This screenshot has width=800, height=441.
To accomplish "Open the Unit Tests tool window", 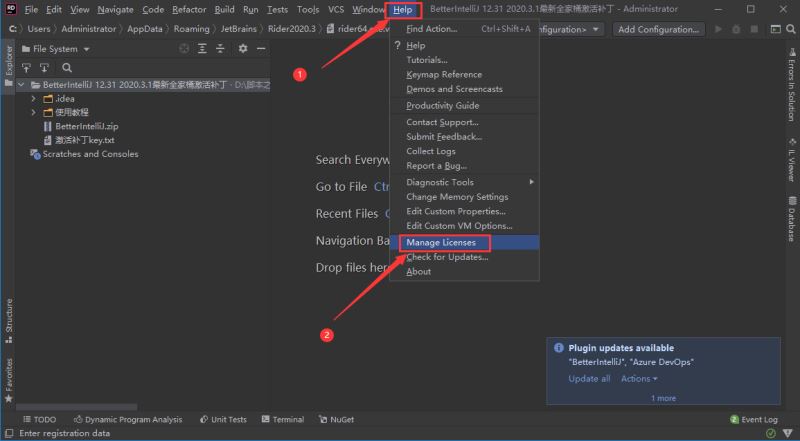I will click(x=223, y=420).
